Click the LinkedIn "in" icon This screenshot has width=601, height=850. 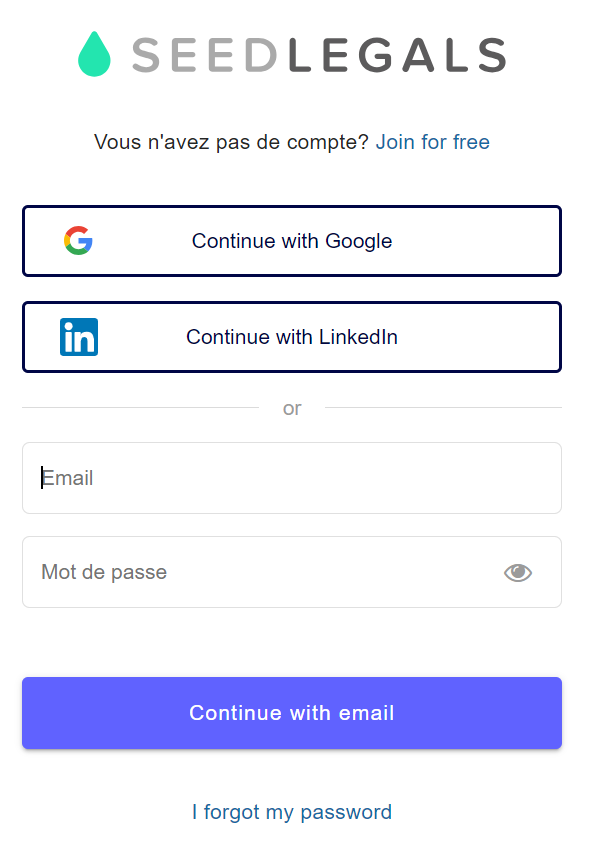tap(79, 337)
